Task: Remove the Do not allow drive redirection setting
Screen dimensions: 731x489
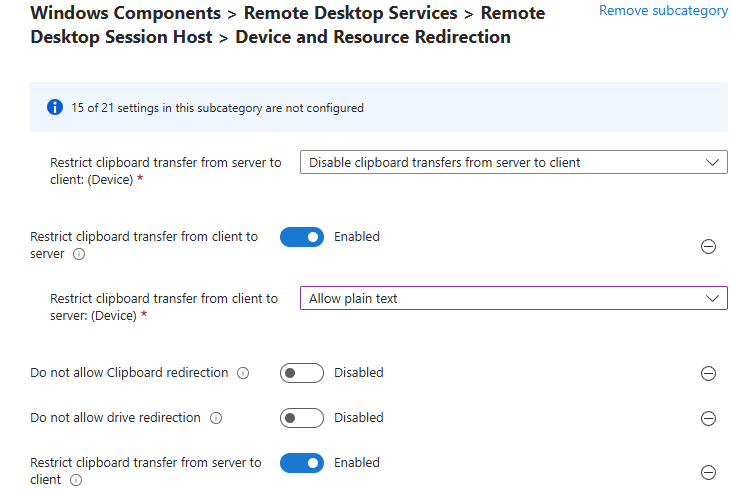Action: [x=708, y=418]
